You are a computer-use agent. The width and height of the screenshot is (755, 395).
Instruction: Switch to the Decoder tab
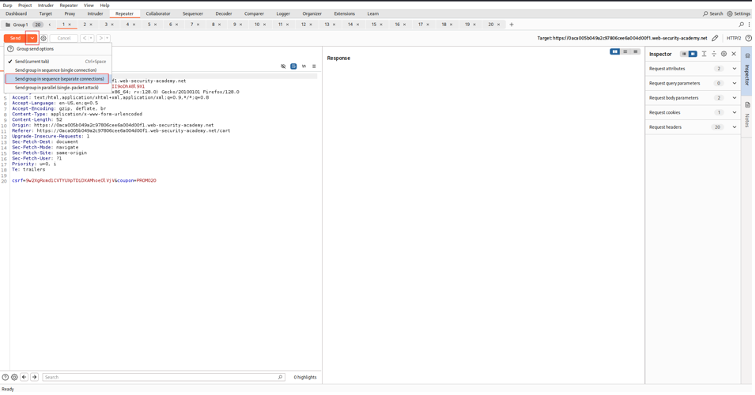pyautogui.click(x=223, y=14)
